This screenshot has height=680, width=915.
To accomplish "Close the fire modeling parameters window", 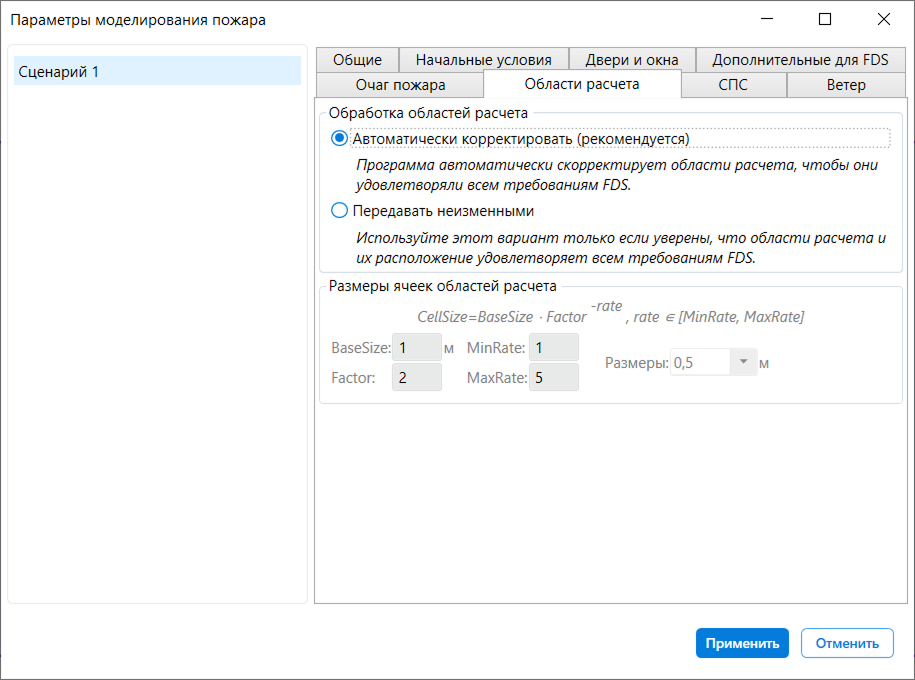I will pyautogui.click(x=884, y=19).
